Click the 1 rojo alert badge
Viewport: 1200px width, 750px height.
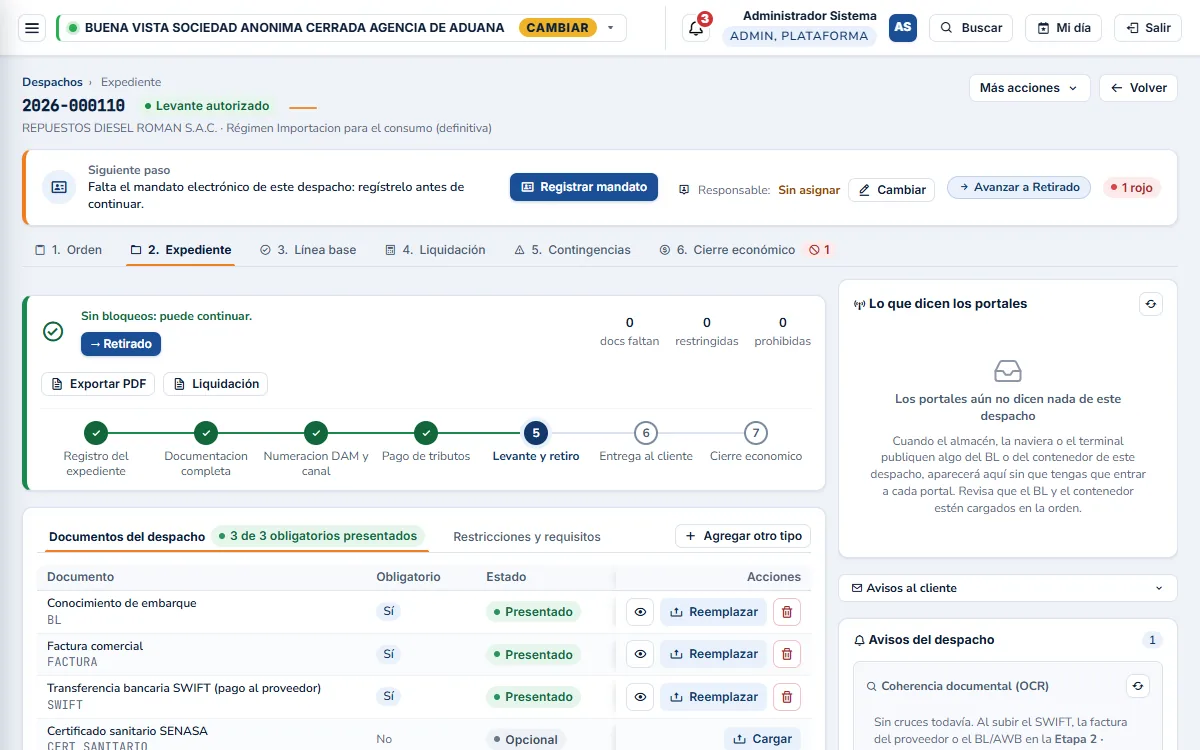tap(1132, 187)
